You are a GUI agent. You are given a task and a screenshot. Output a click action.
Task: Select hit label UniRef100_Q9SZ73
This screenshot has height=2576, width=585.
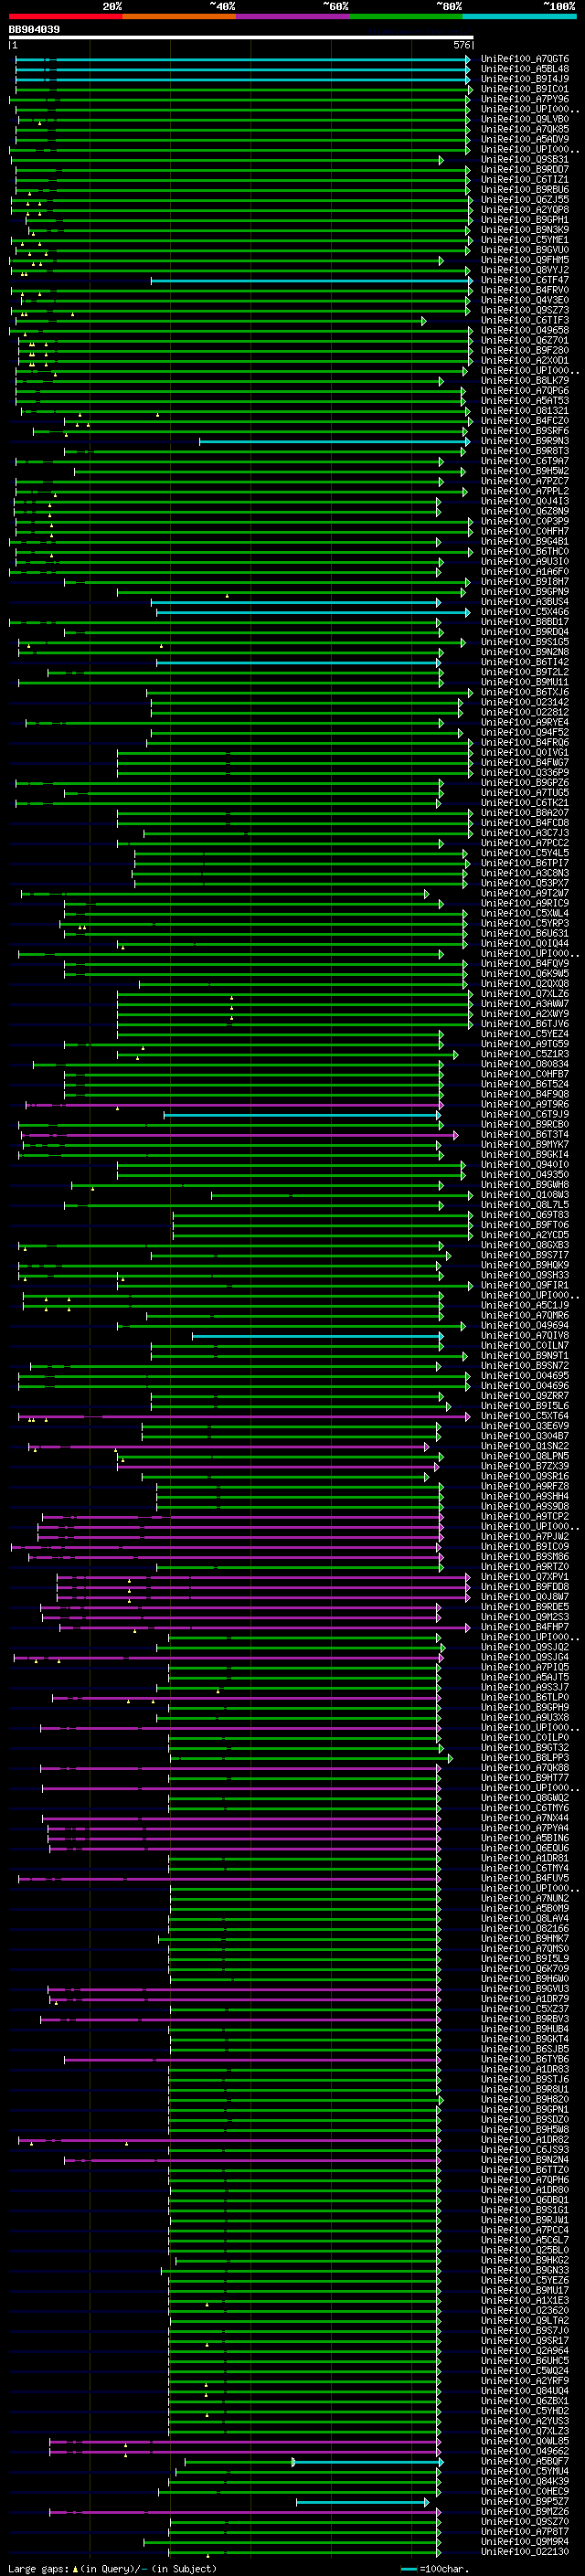coord(525,310)
